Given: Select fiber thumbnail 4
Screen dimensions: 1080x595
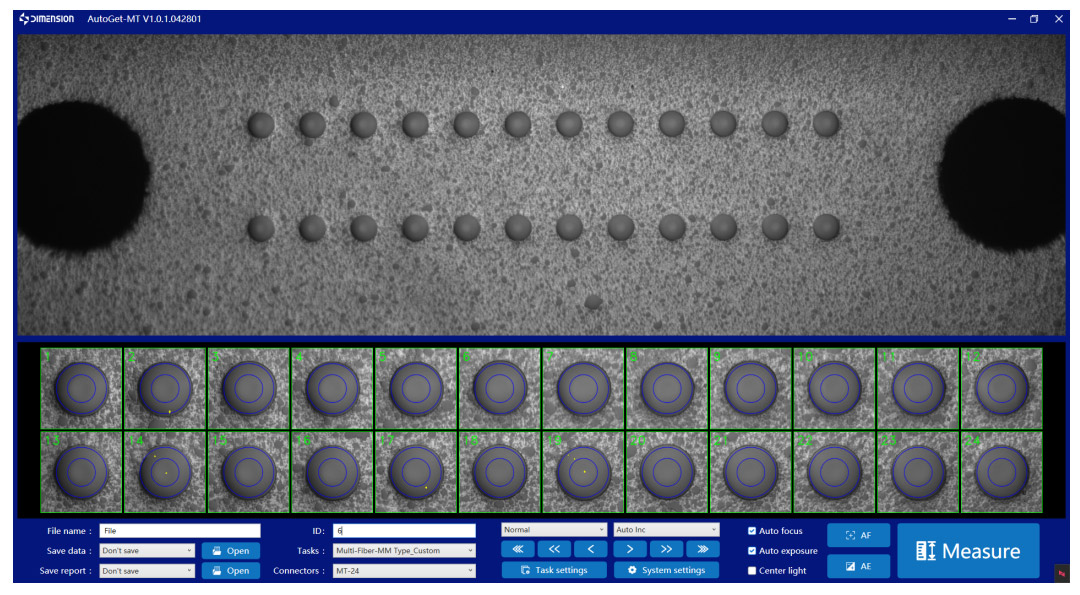Looking at the screenshot, I should (332, 388).
